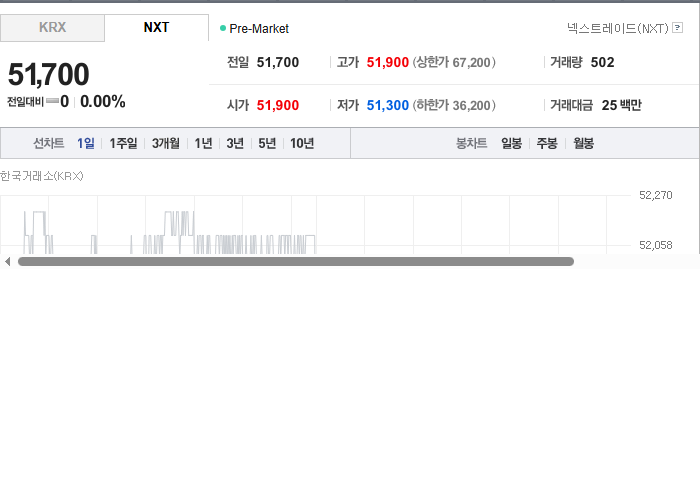Click the 한국거래소(KRX) chart label
The height and width of the screenshot is (490, 700).
[42, 176]
